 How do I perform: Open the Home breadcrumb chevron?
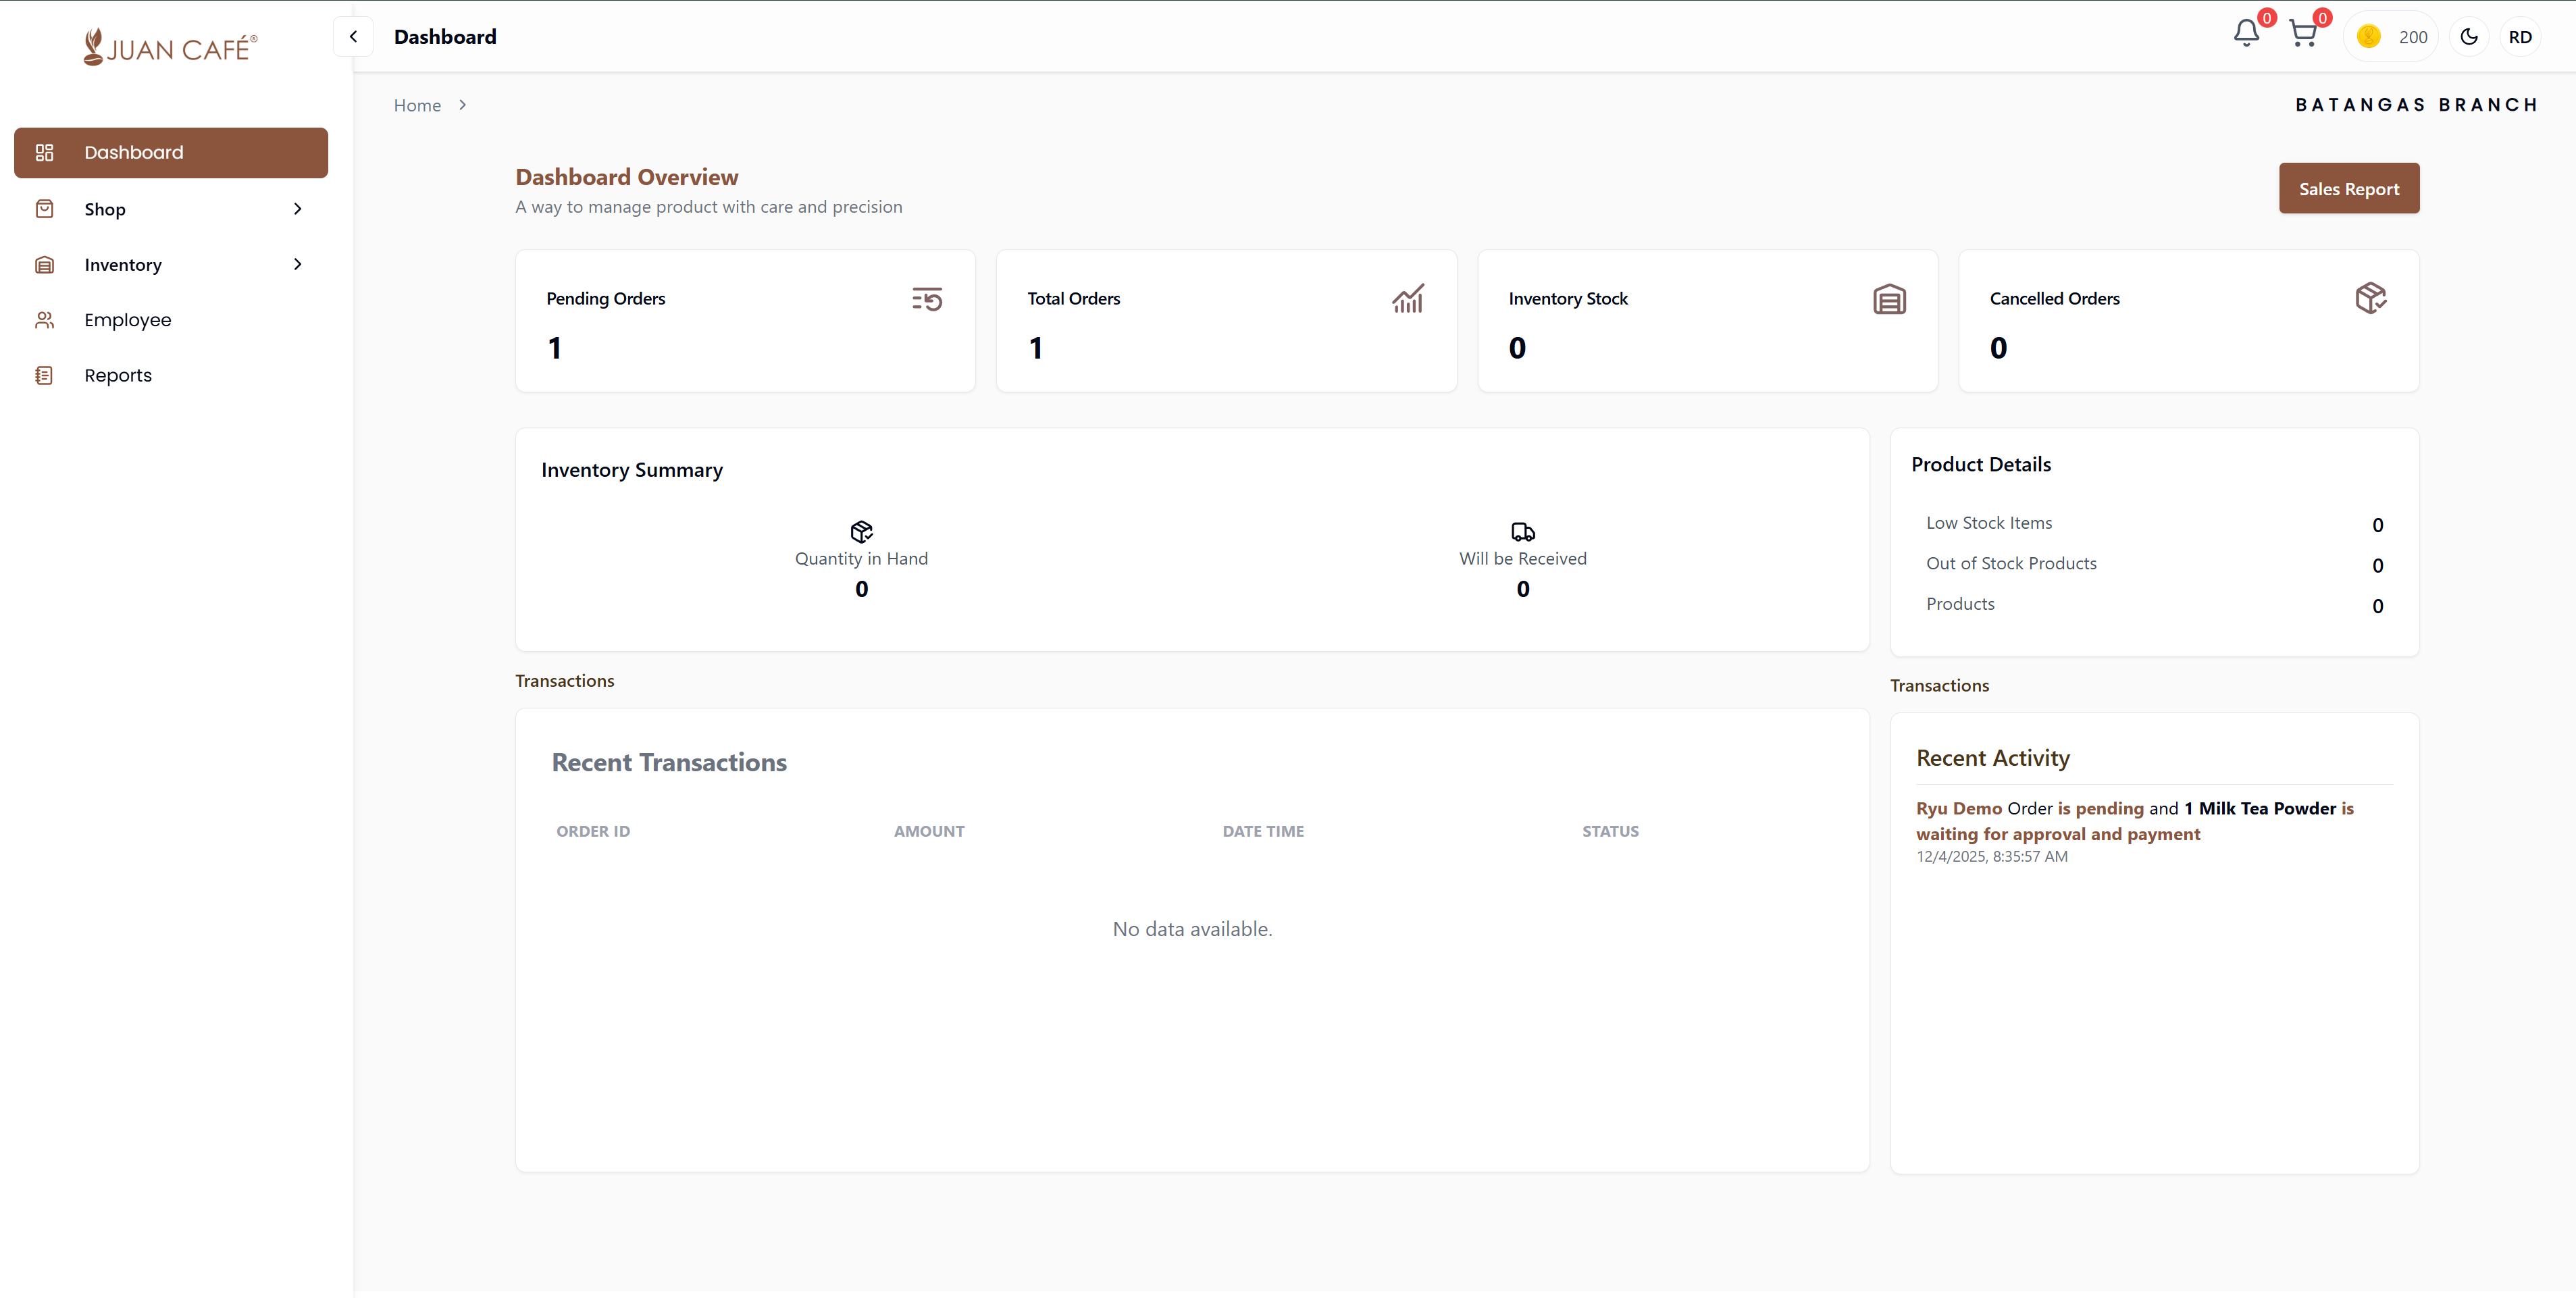tap(463, 104)
